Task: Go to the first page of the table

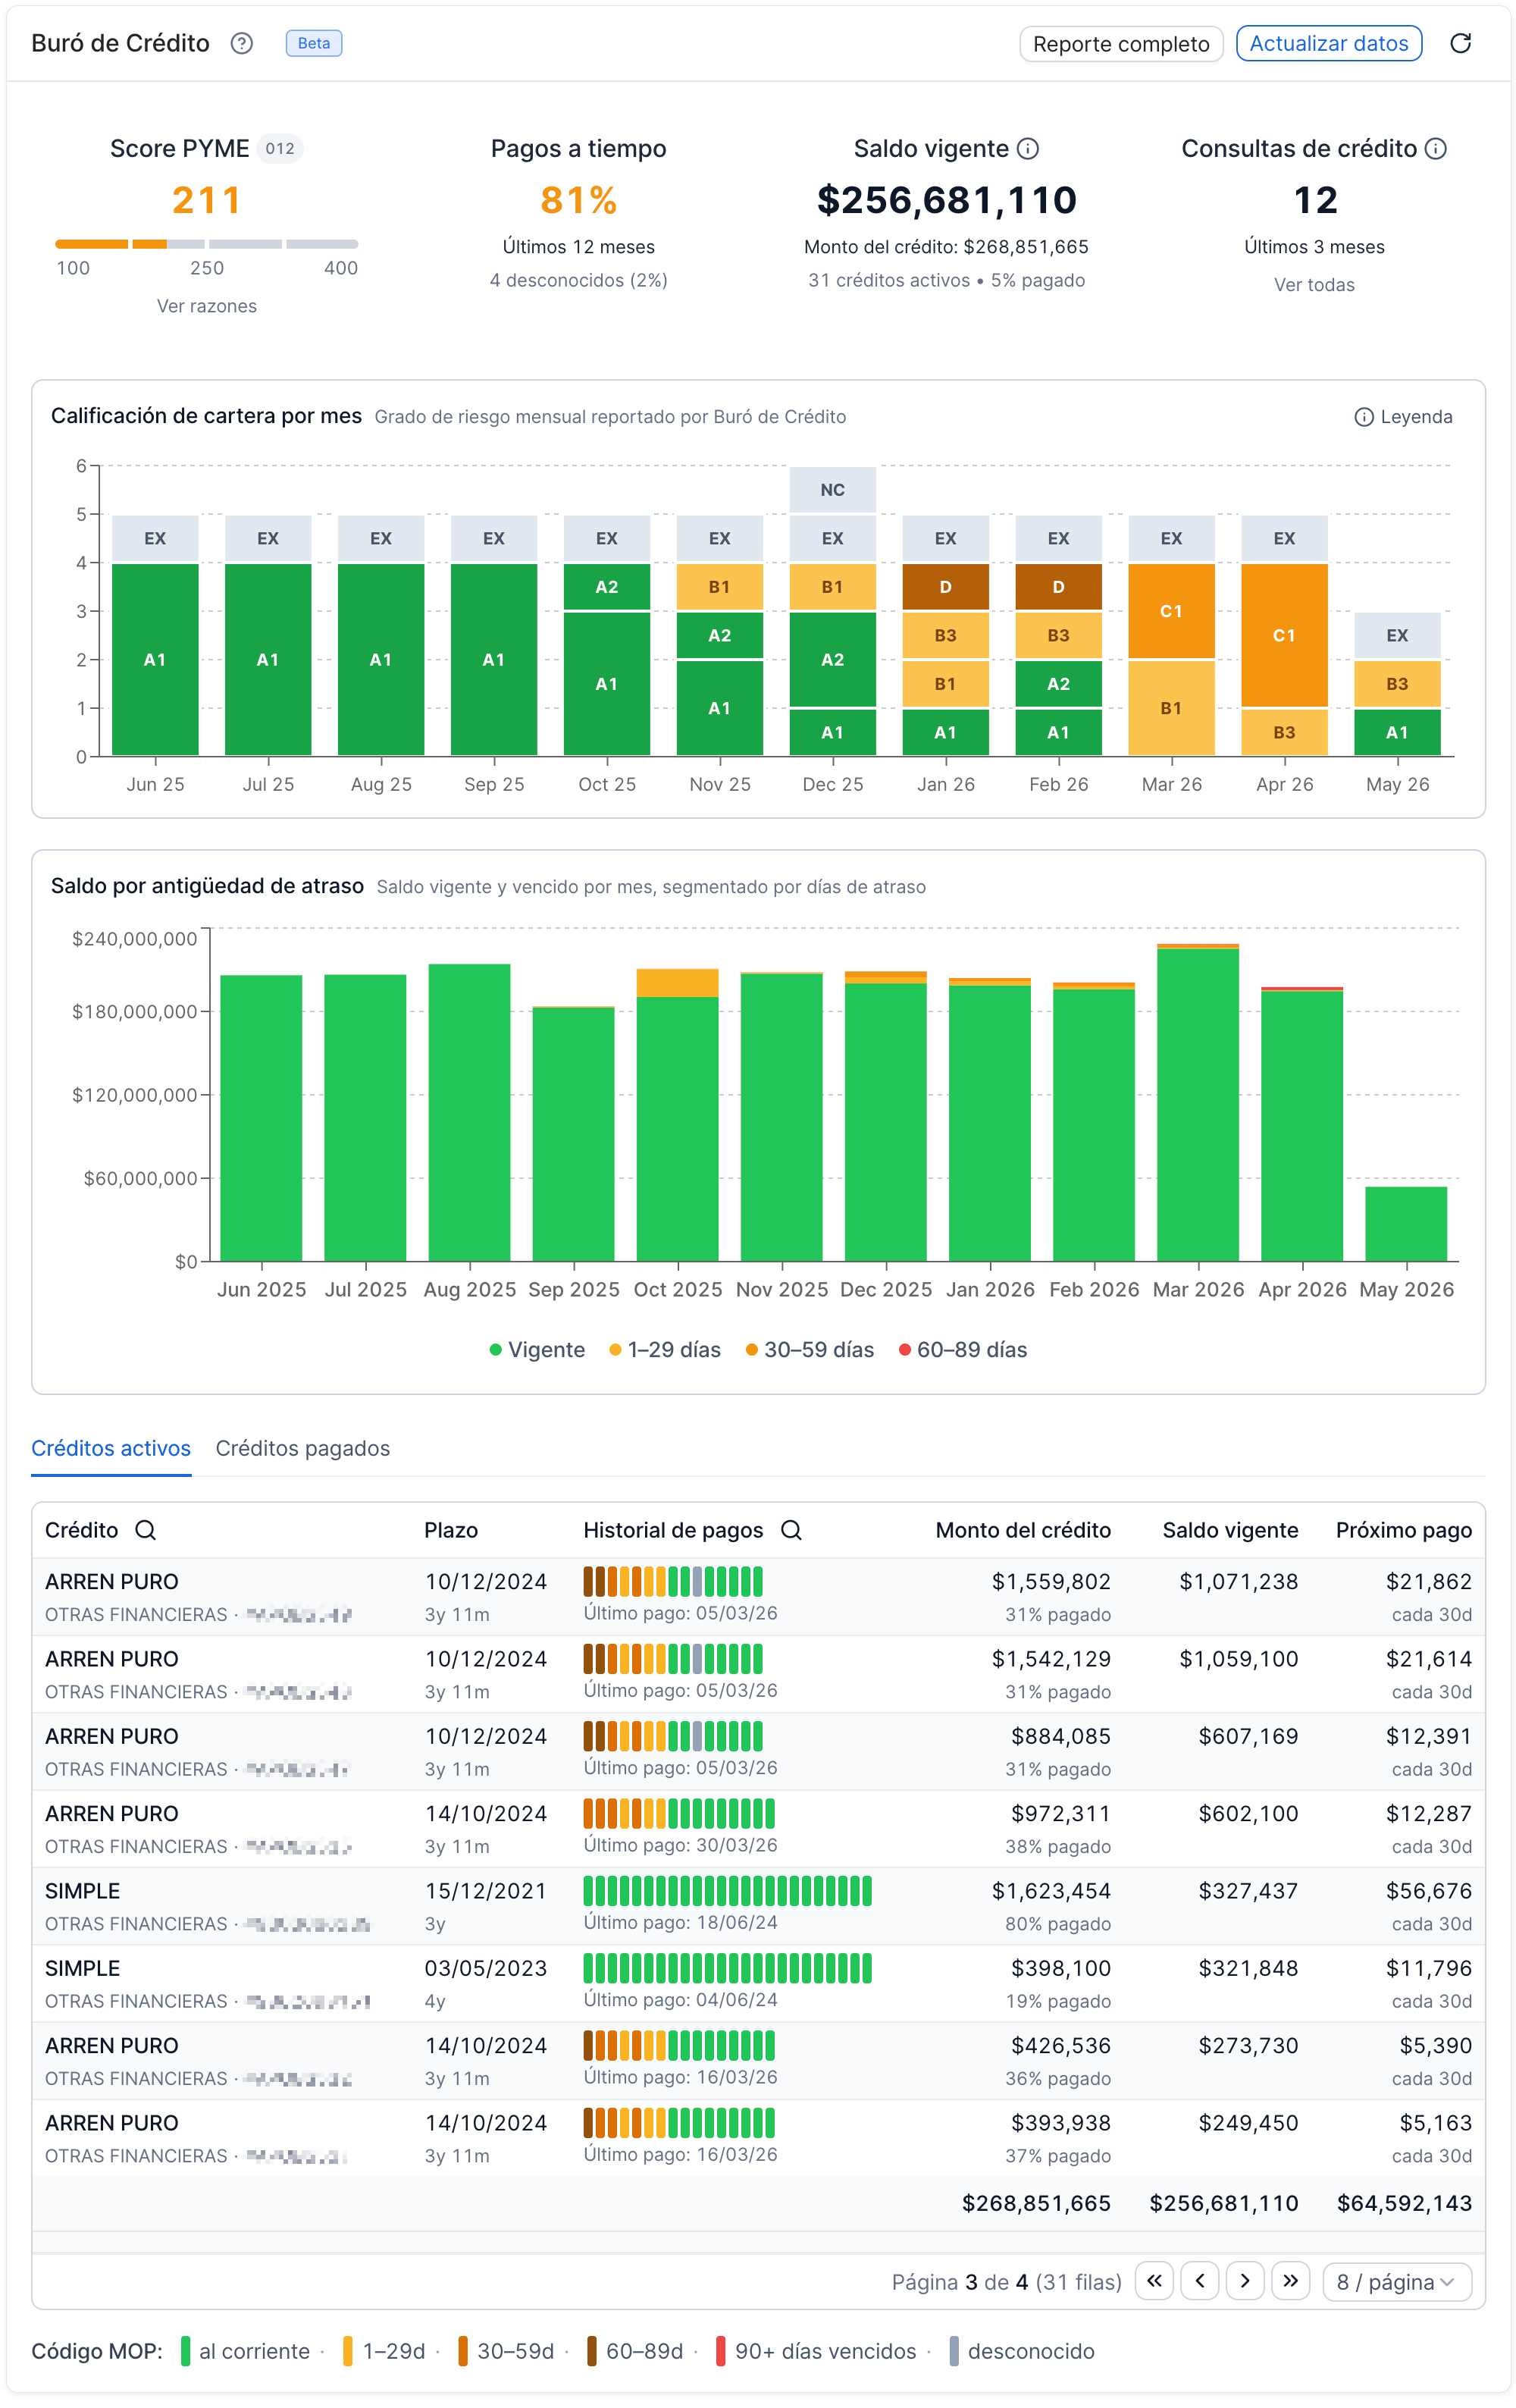Action: point(1153,2279)
